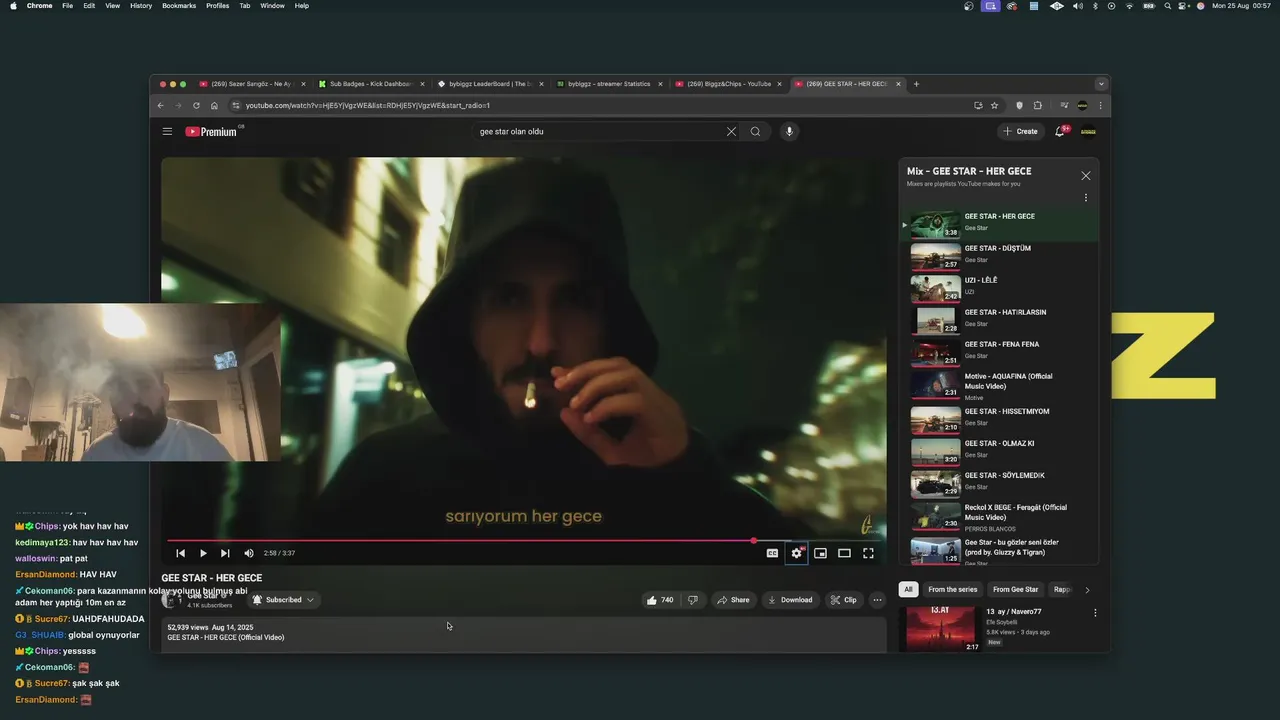This screenshot has width=1280, height=720.
Task: Open macOS Spotlight search icon
Action: 1167,6
